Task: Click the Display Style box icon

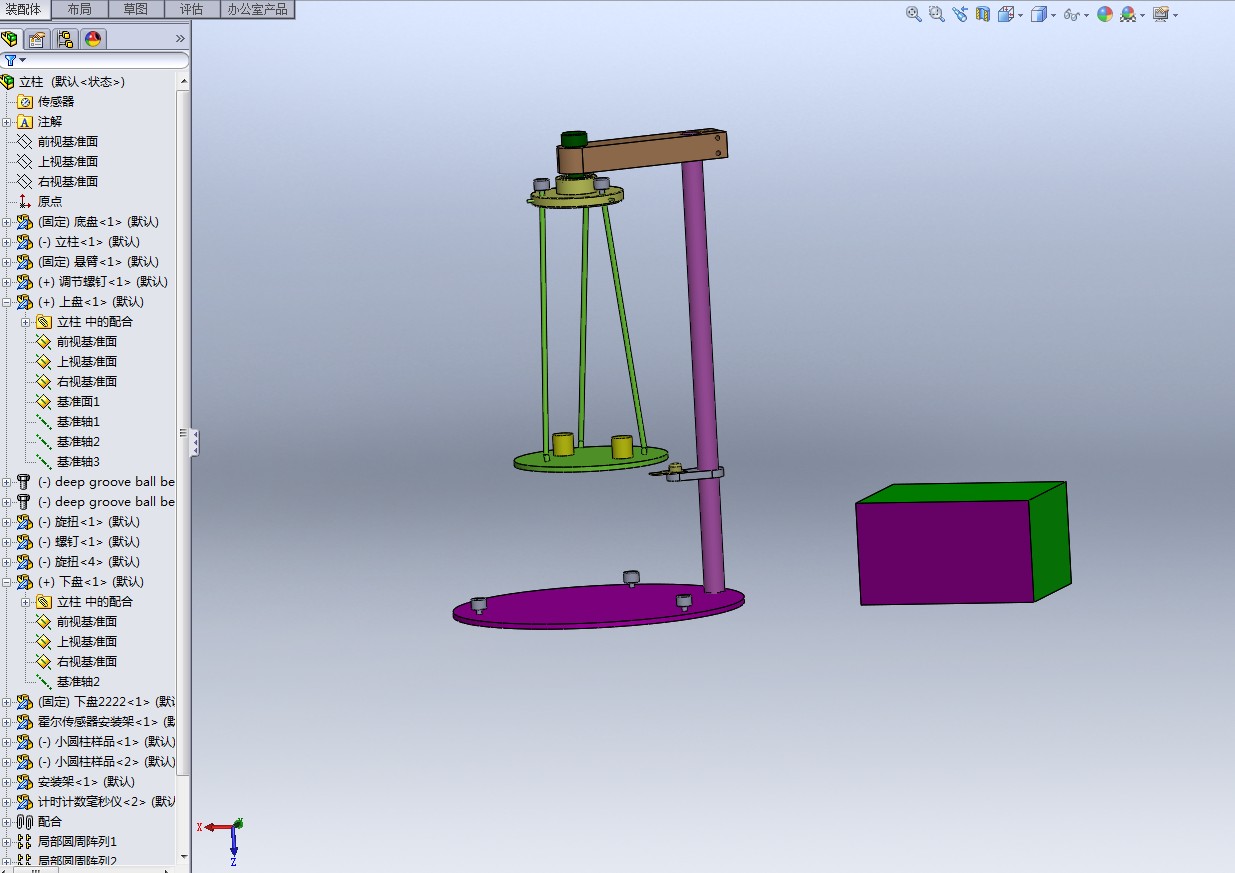Action: pos(1039,14)
